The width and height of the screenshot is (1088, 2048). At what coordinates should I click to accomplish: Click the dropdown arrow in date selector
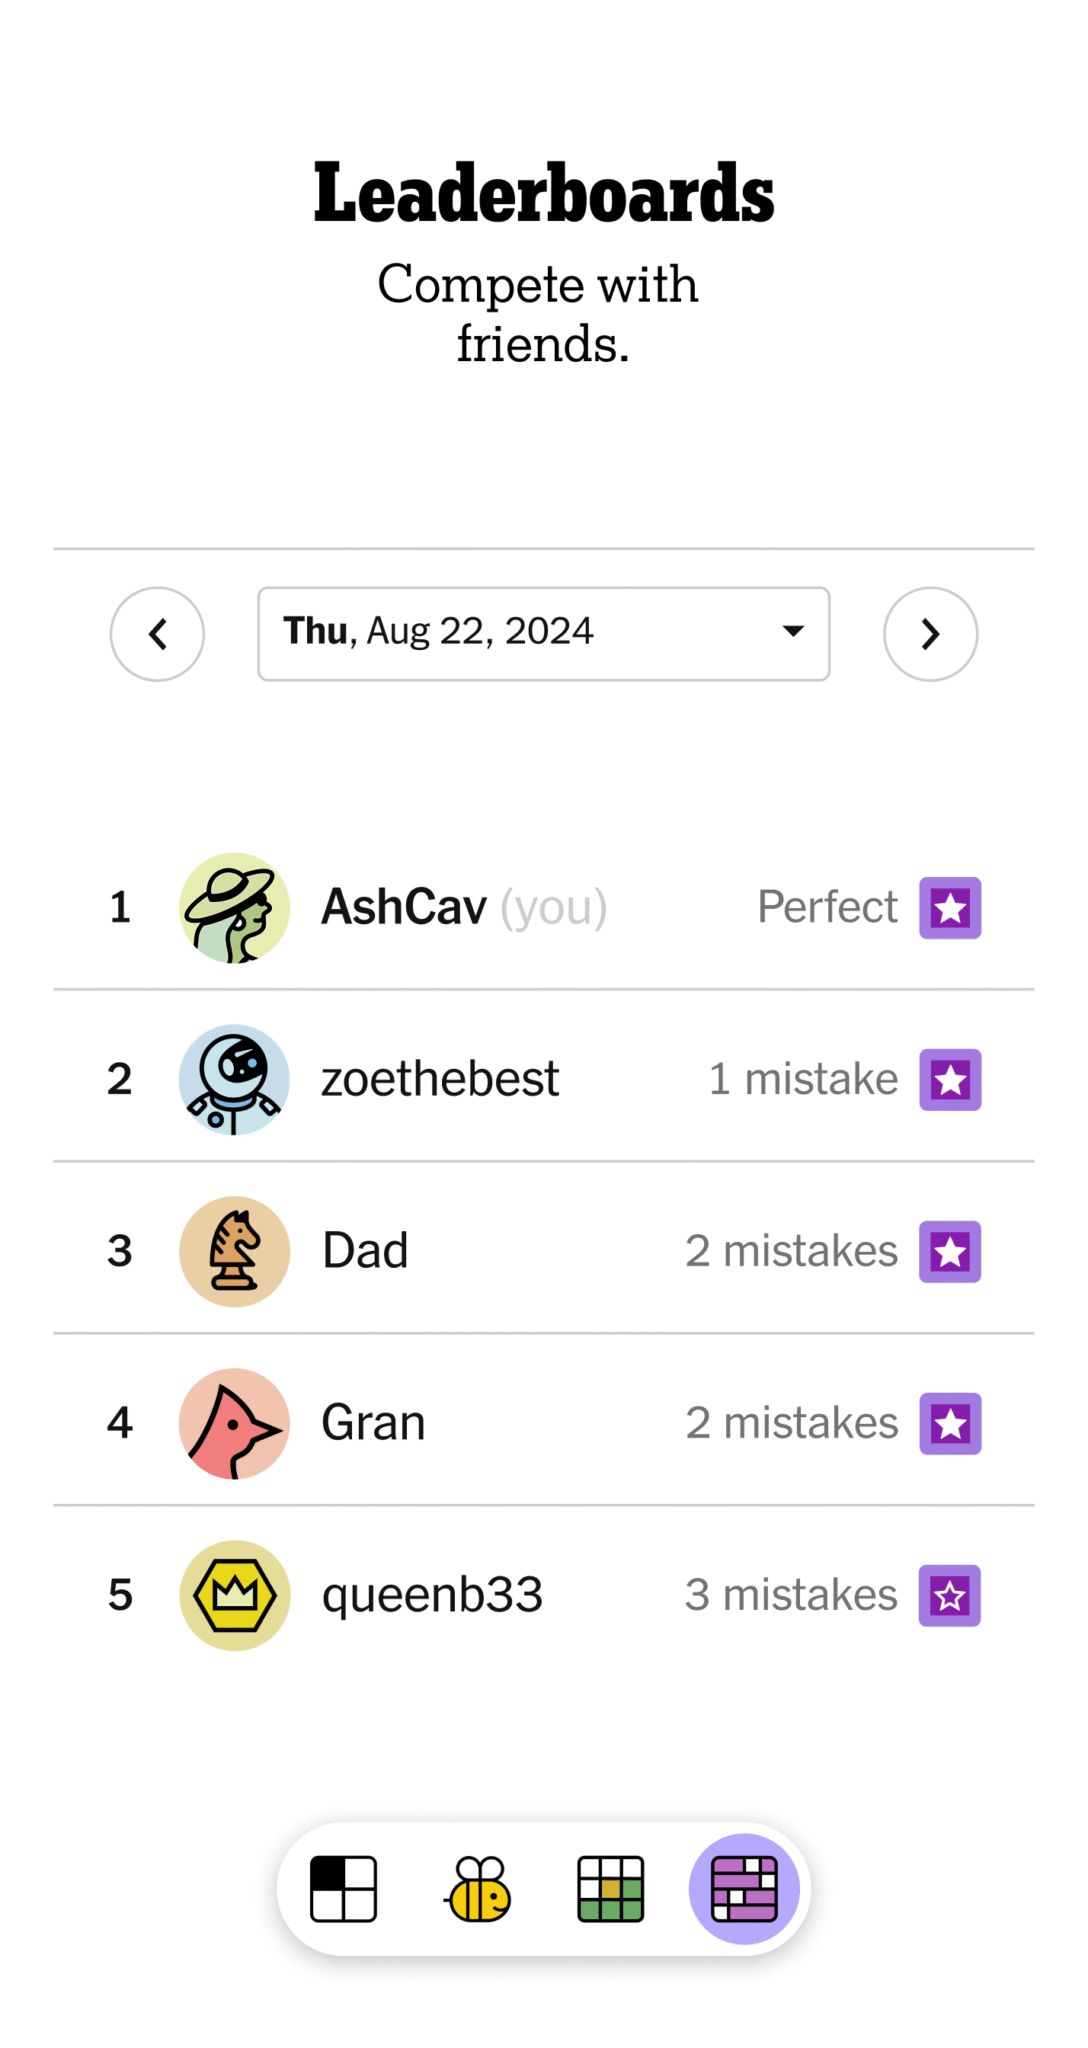793,631
